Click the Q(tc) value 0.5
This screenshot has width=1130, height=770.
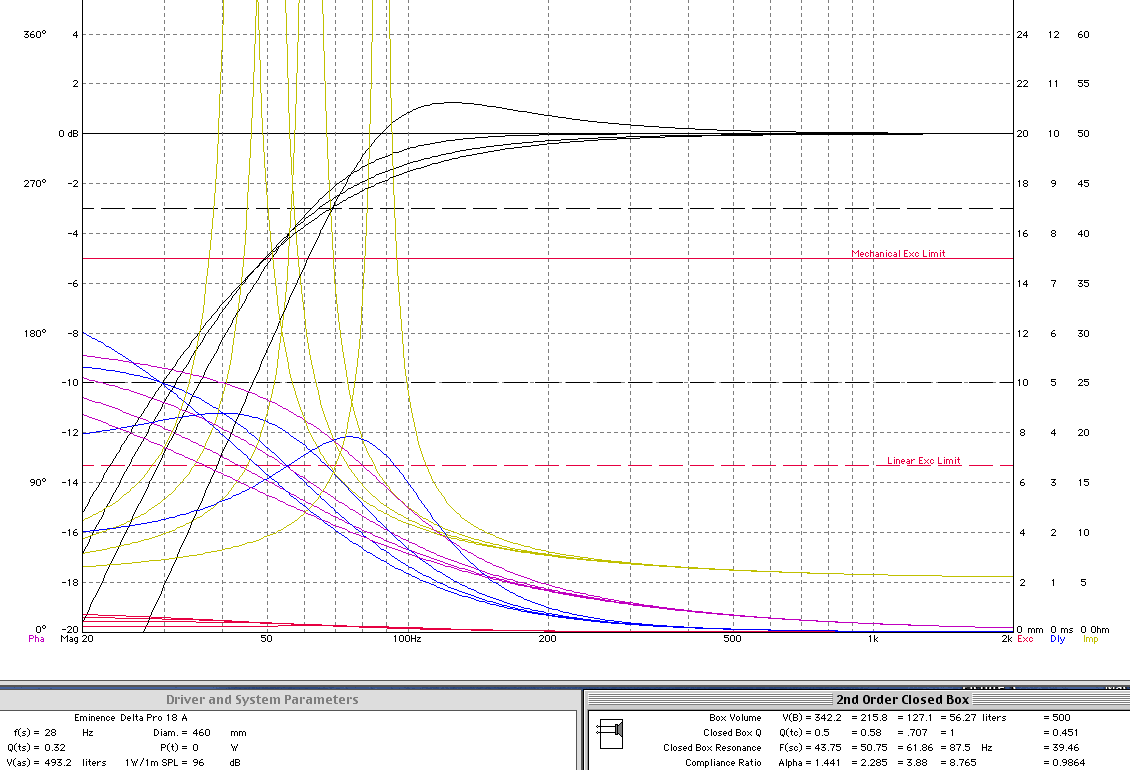pyautogui.click(x=822, y=733)
